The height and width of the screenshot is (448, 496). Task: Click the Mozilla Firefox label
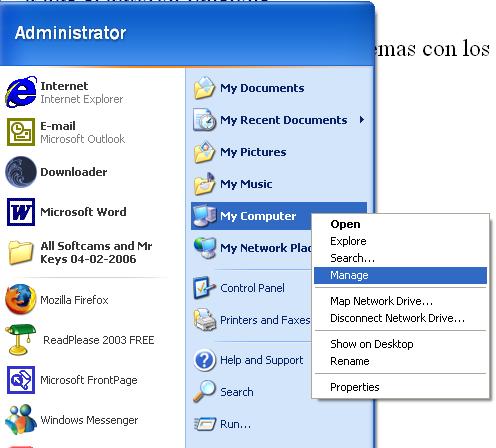tap(74, 300)
